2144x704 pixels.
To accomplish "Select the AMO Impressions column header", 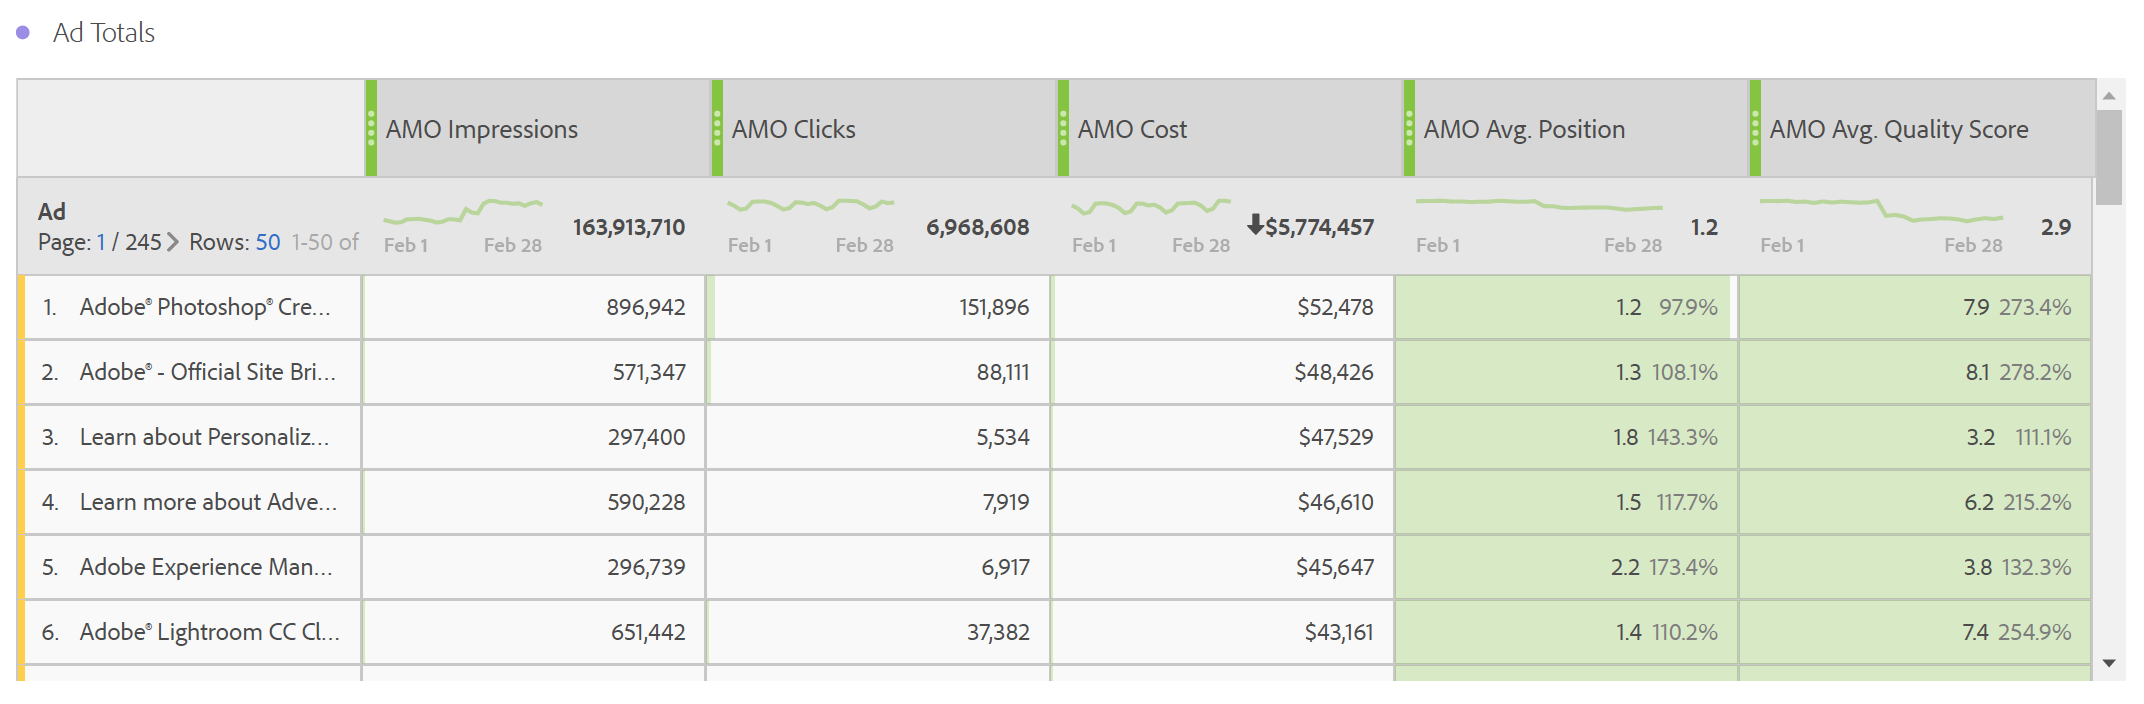I will click(481, 129).
